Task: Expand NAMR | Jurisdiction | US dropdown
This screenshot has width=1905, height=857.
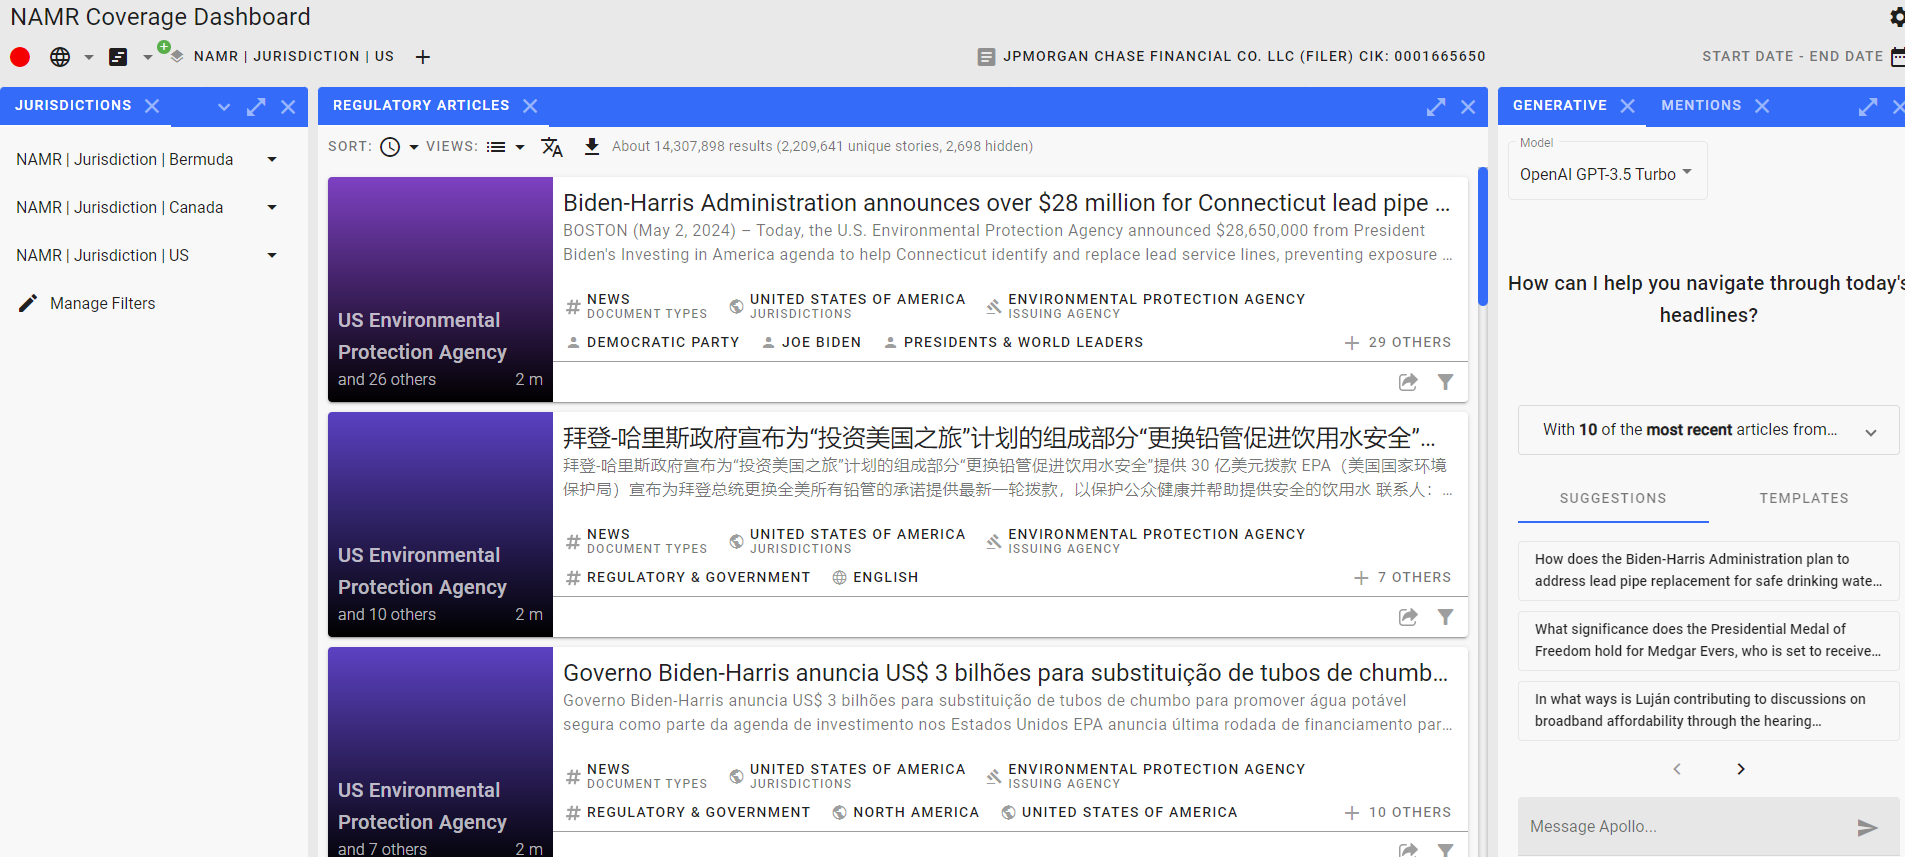Action: tap(272, 255)
